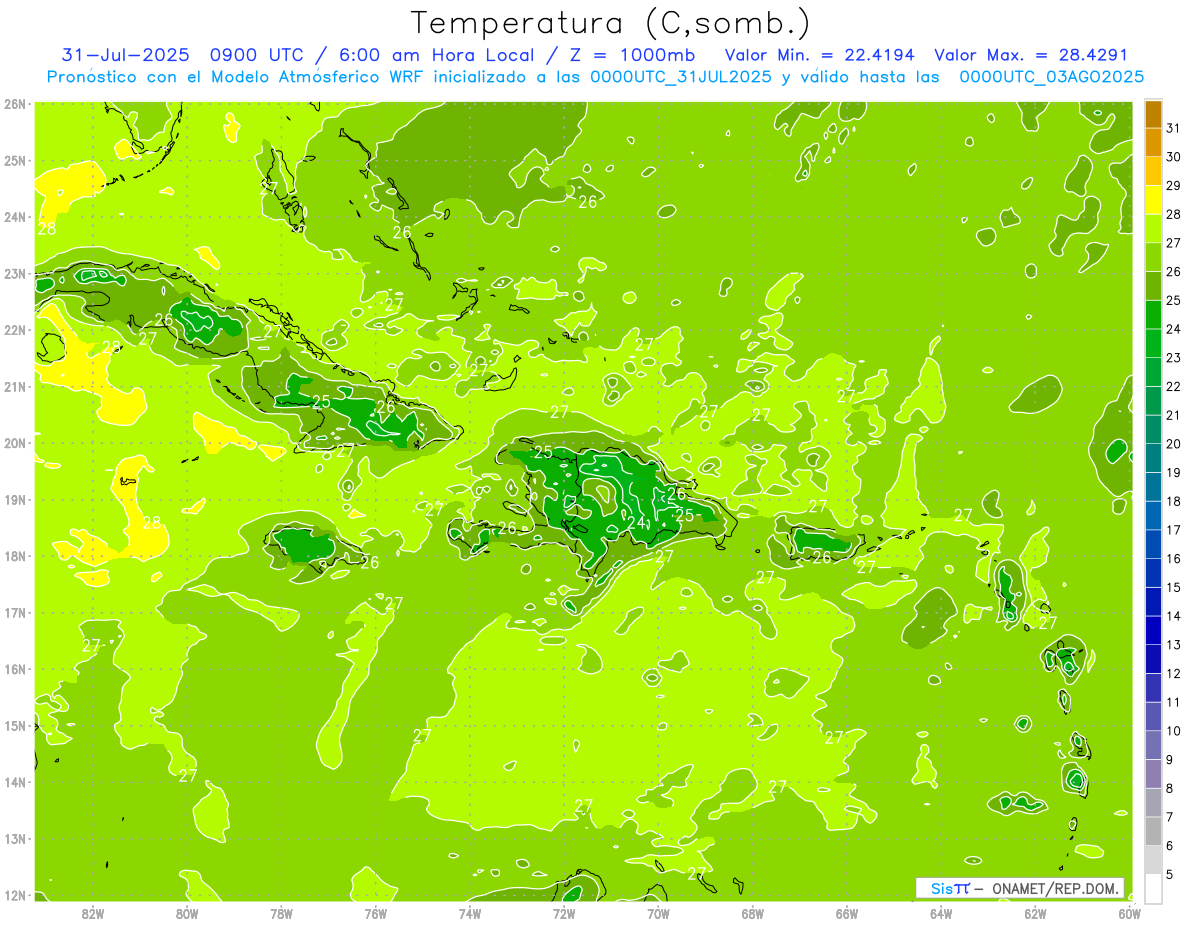Screen dimensions: 1200x927
Task: Click the '68W' longitude axis label
Action: 752,913
